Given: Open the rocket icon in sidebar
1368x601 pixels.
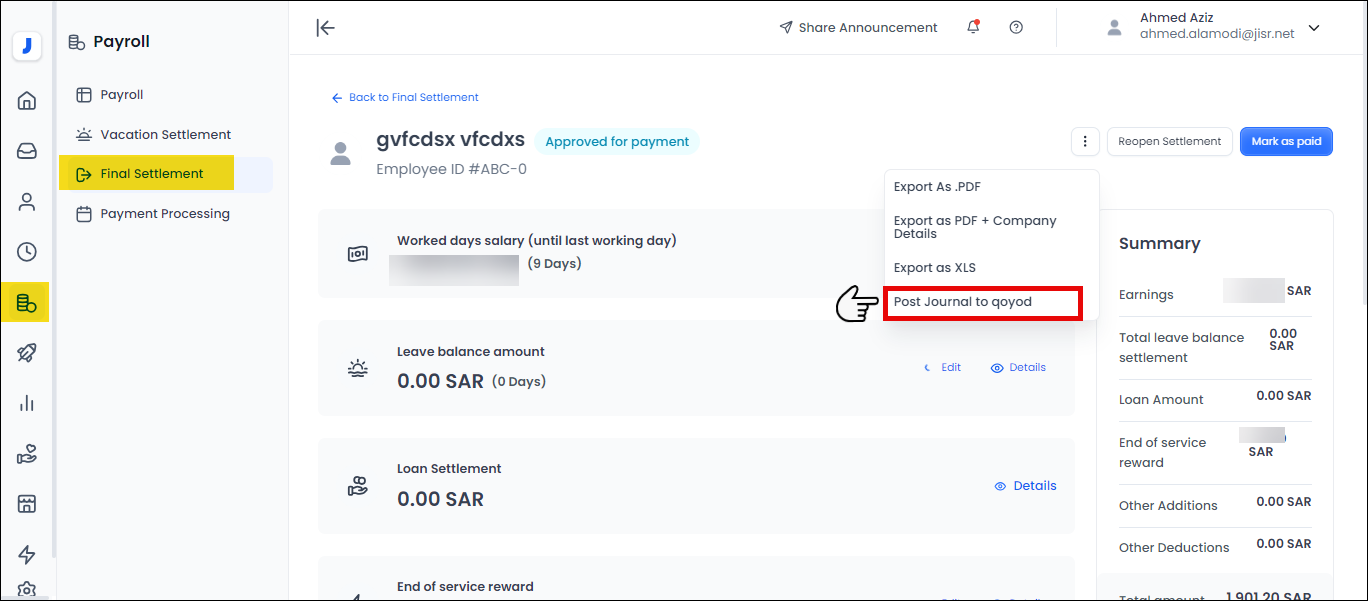Looking at the screenshot, I should pos(27,353).
